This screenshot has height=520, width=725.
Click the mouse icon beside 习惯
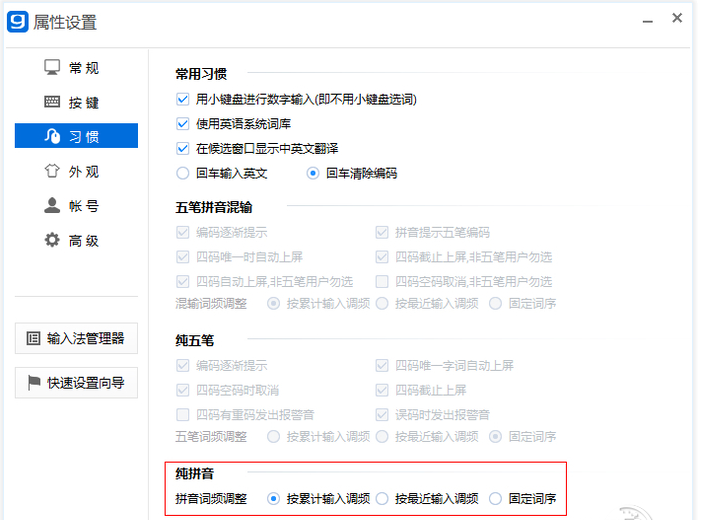[52, 136]
